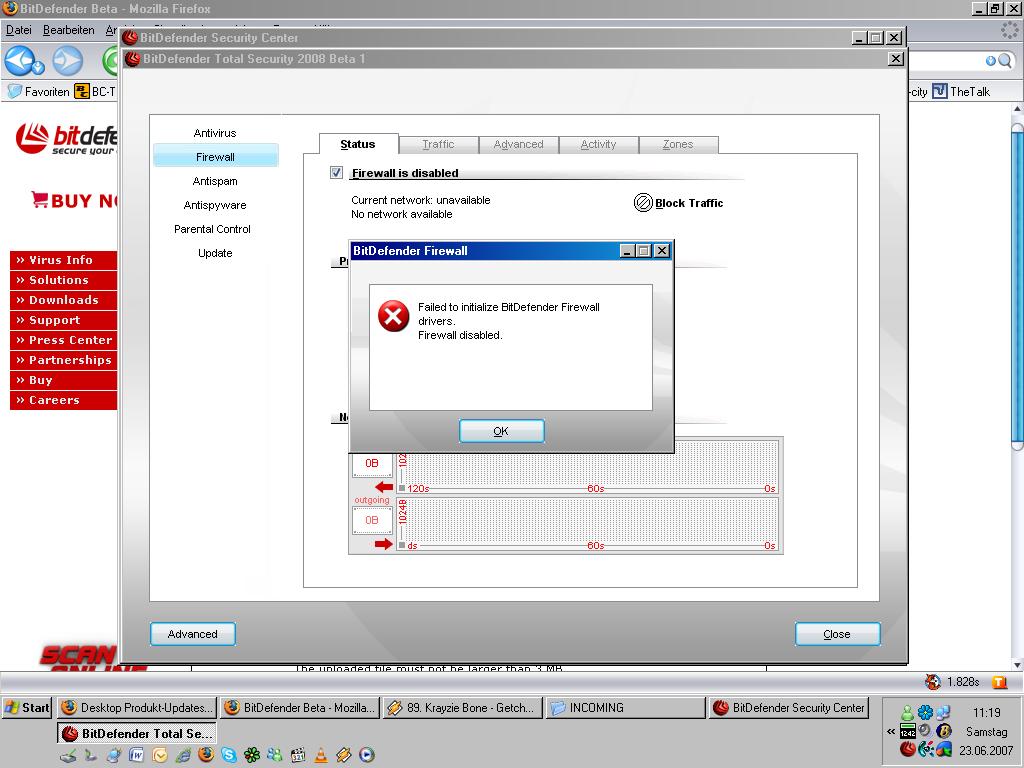Switch to BitDefender Security Center taskbar item

[x=789, y=708]
